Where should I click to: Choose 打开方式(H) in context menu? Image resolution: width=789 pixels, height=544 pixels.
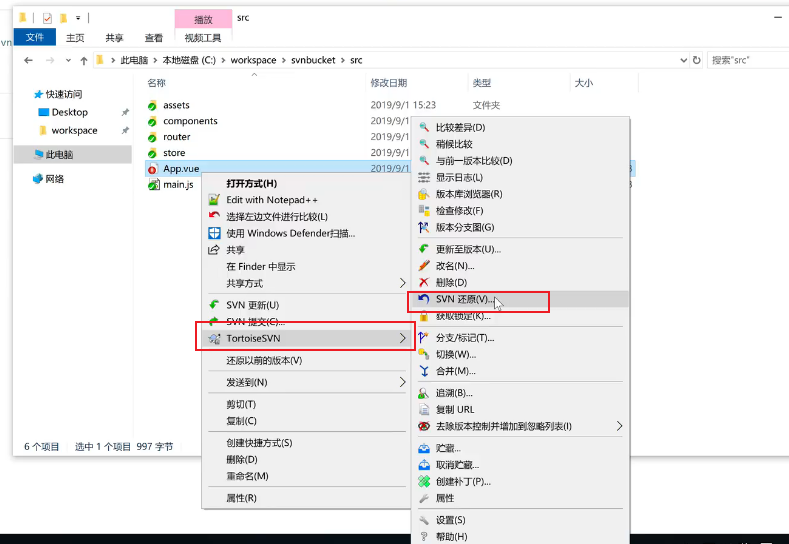tap(252, 184)
